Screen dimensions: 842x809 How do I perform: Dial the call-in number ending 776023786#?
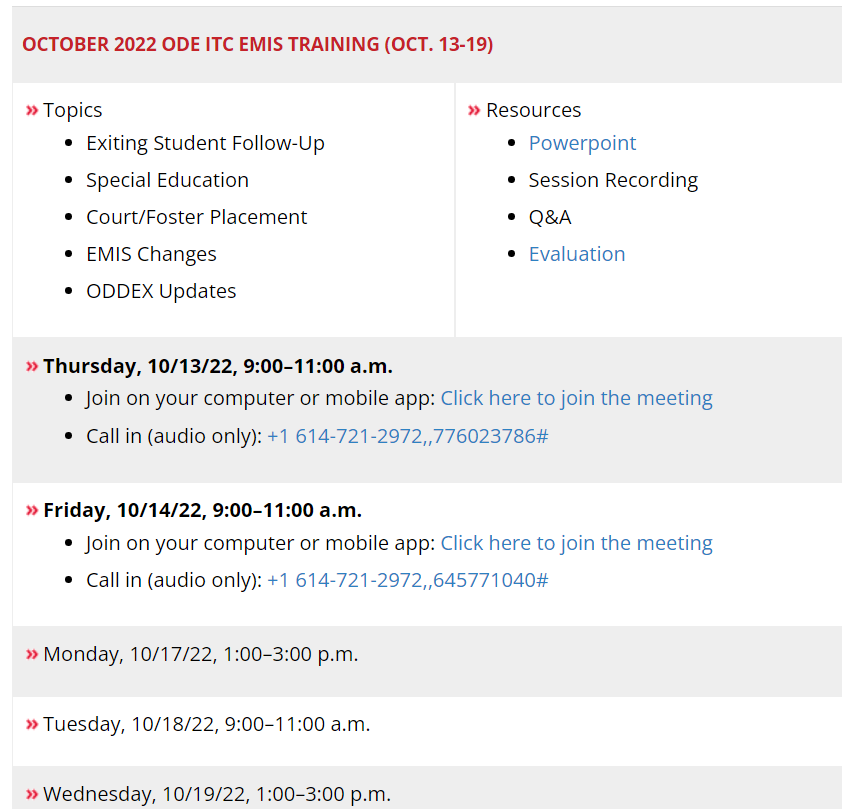(407, 436)
